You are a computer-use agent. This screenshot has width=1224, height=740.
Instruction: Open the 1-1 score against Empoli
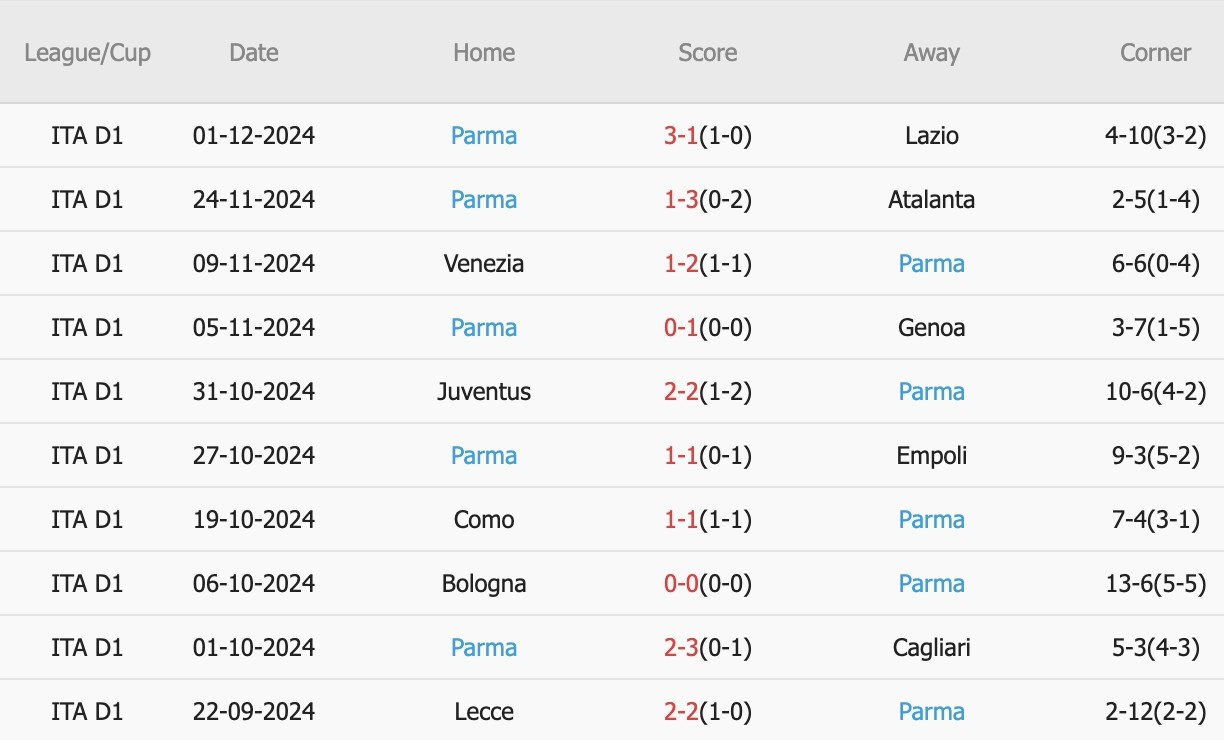(680, 455)
